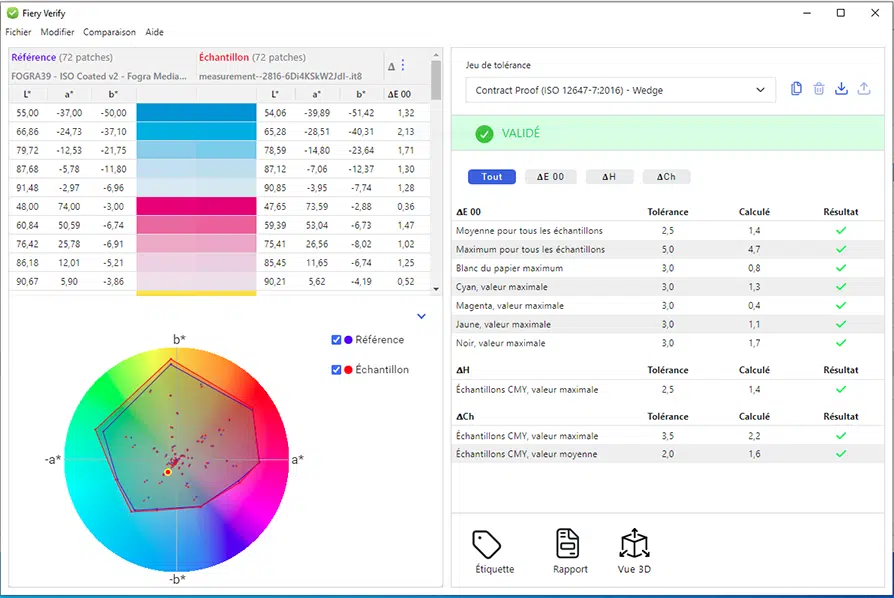Click the ΔE value 2,13 in the patch table
Image resolution: width=894 pixels, height=598 pixels.
point(406,132)
